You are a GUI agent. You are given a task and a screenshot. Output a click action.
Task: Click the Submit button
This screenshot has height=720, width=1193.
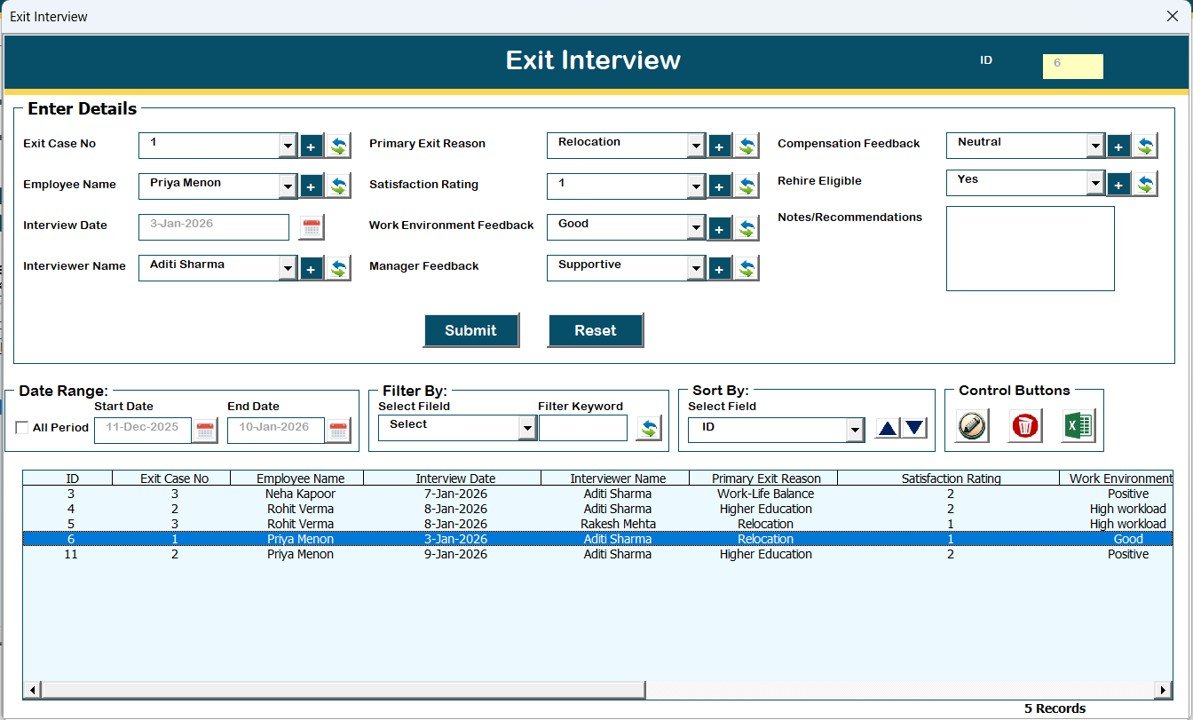coord(471,330)
